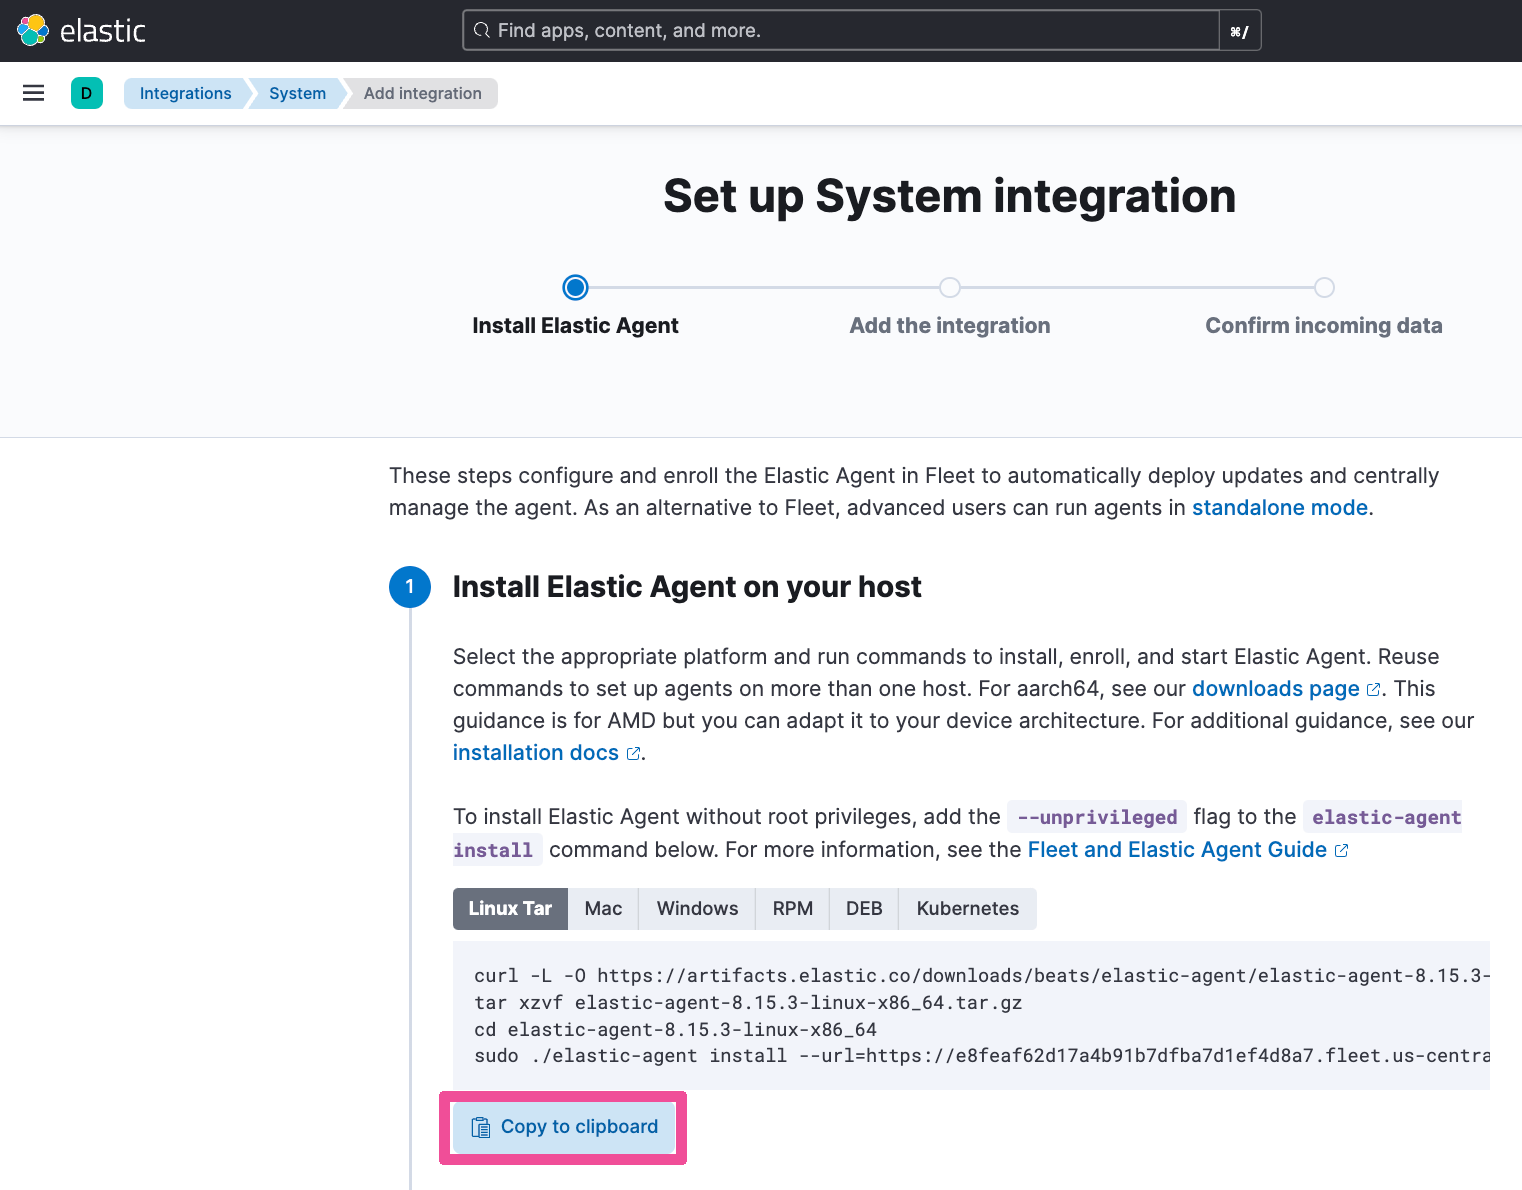Image resolution: width=1522 pixels, height=1190 pixels.
Task: Click external icon beside Fleet Agent Guide
Action: tap(1342, 851)
